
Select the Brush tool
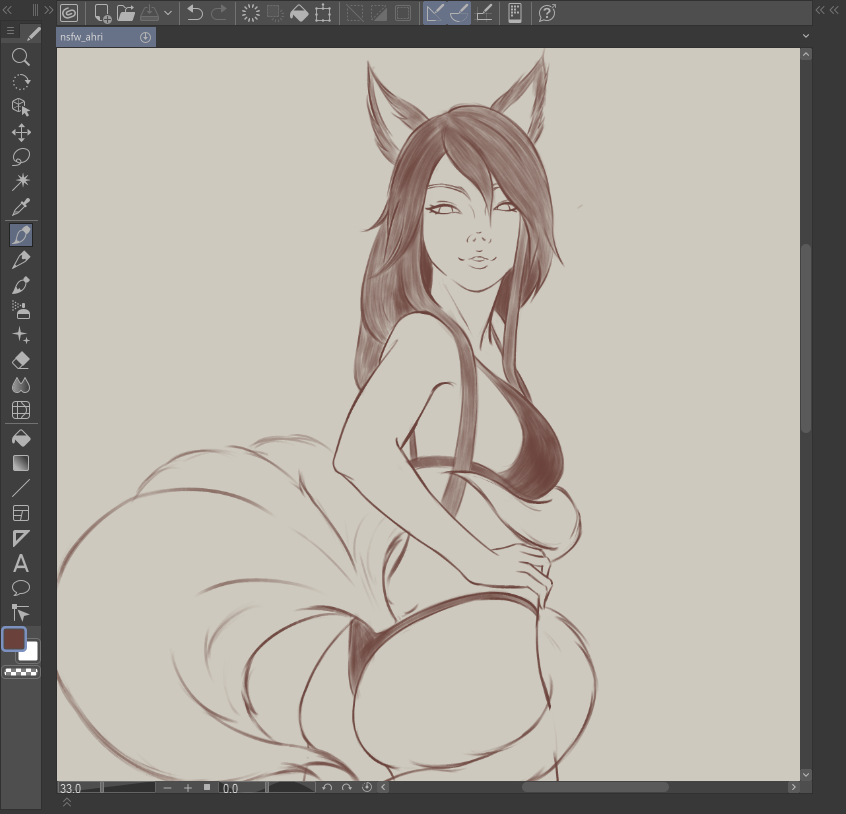[21, 285]
